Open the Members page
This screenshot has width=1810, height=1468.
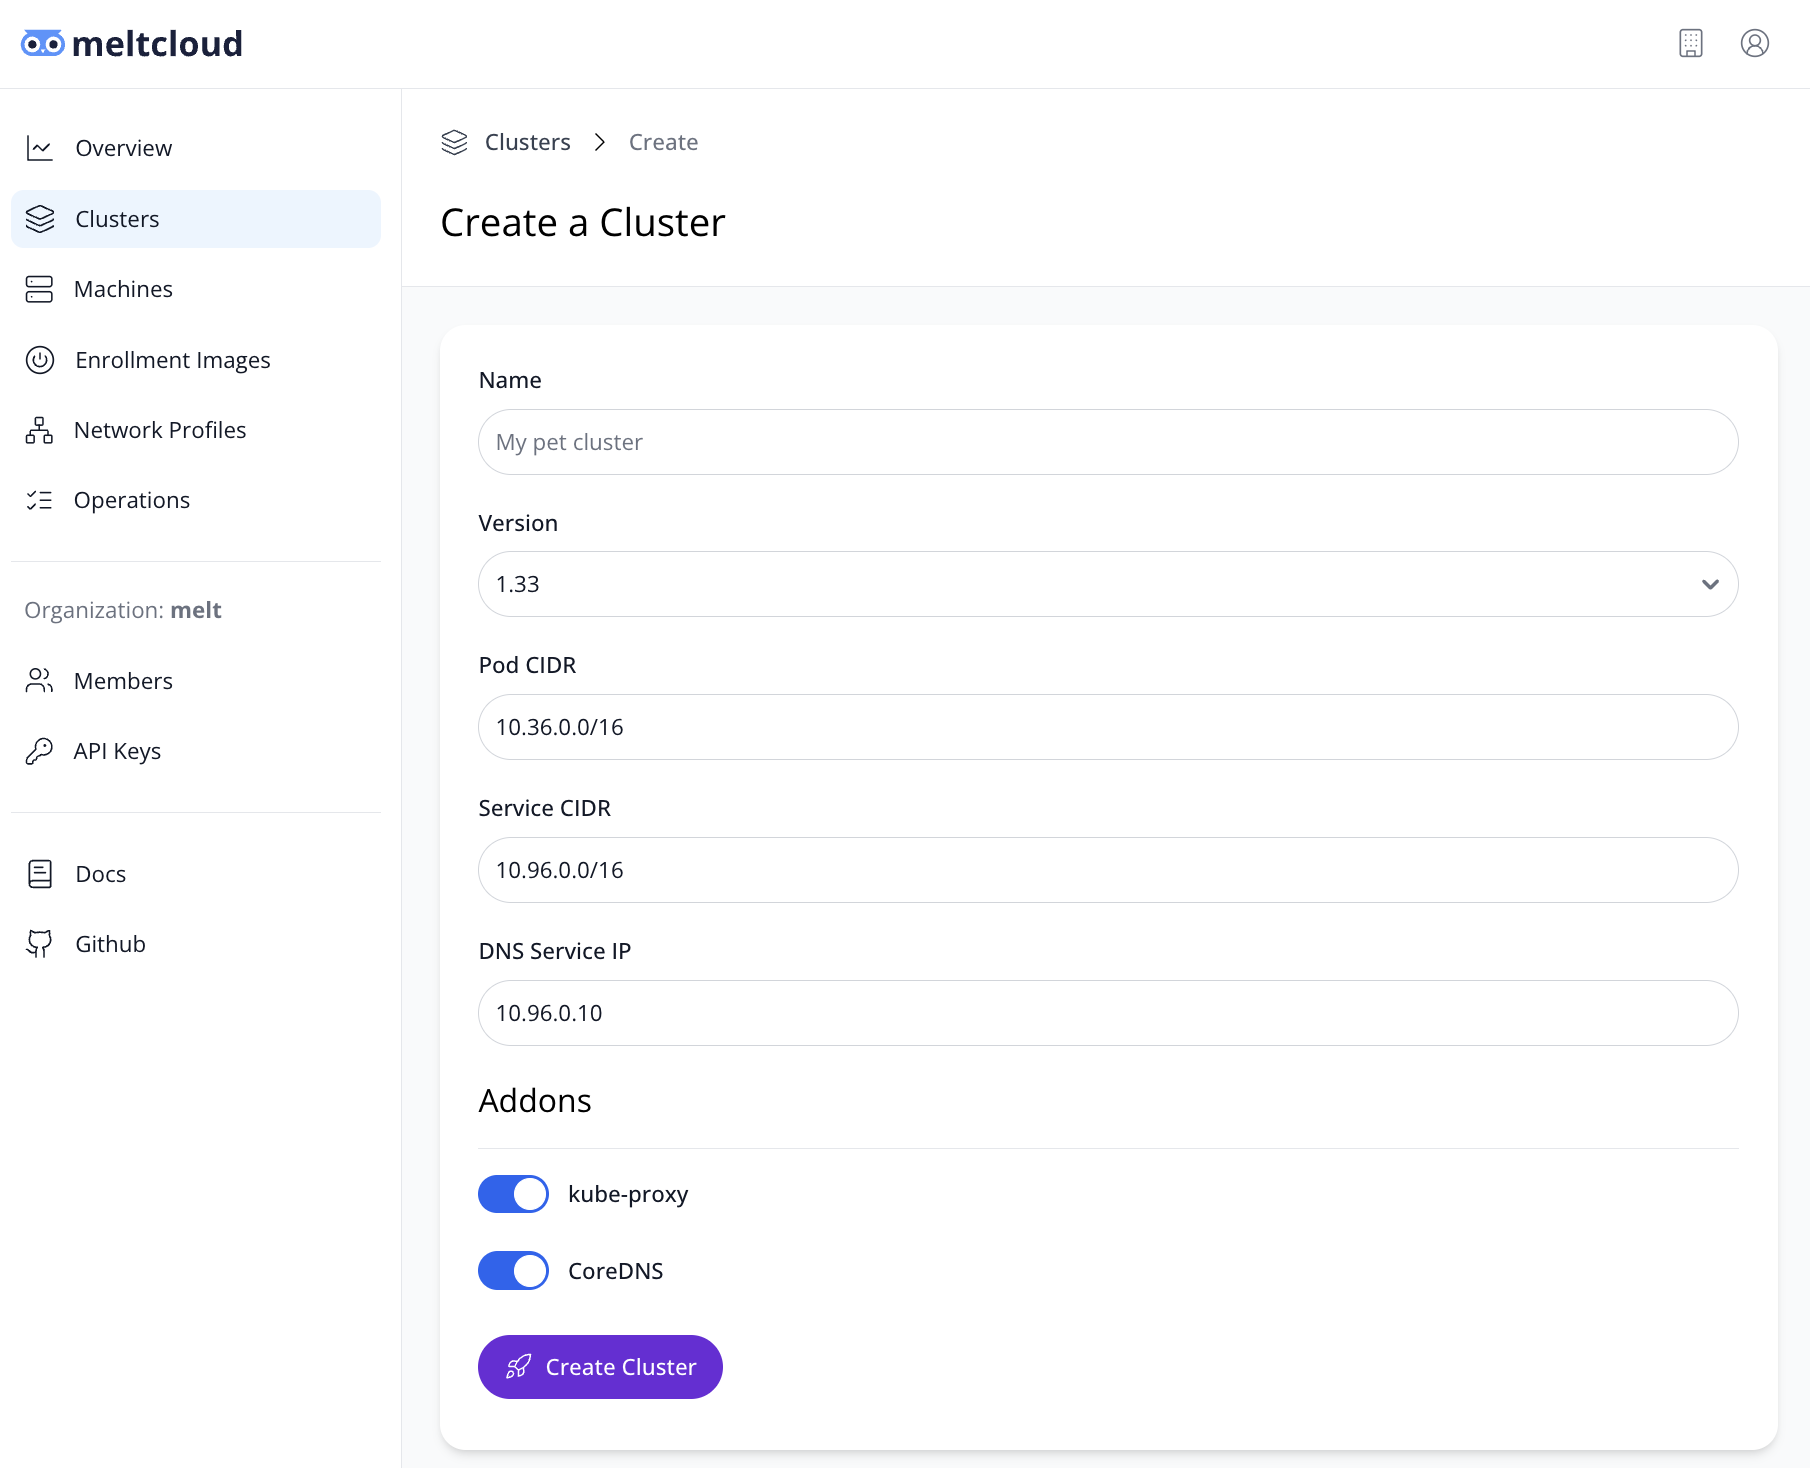[123, 681]
